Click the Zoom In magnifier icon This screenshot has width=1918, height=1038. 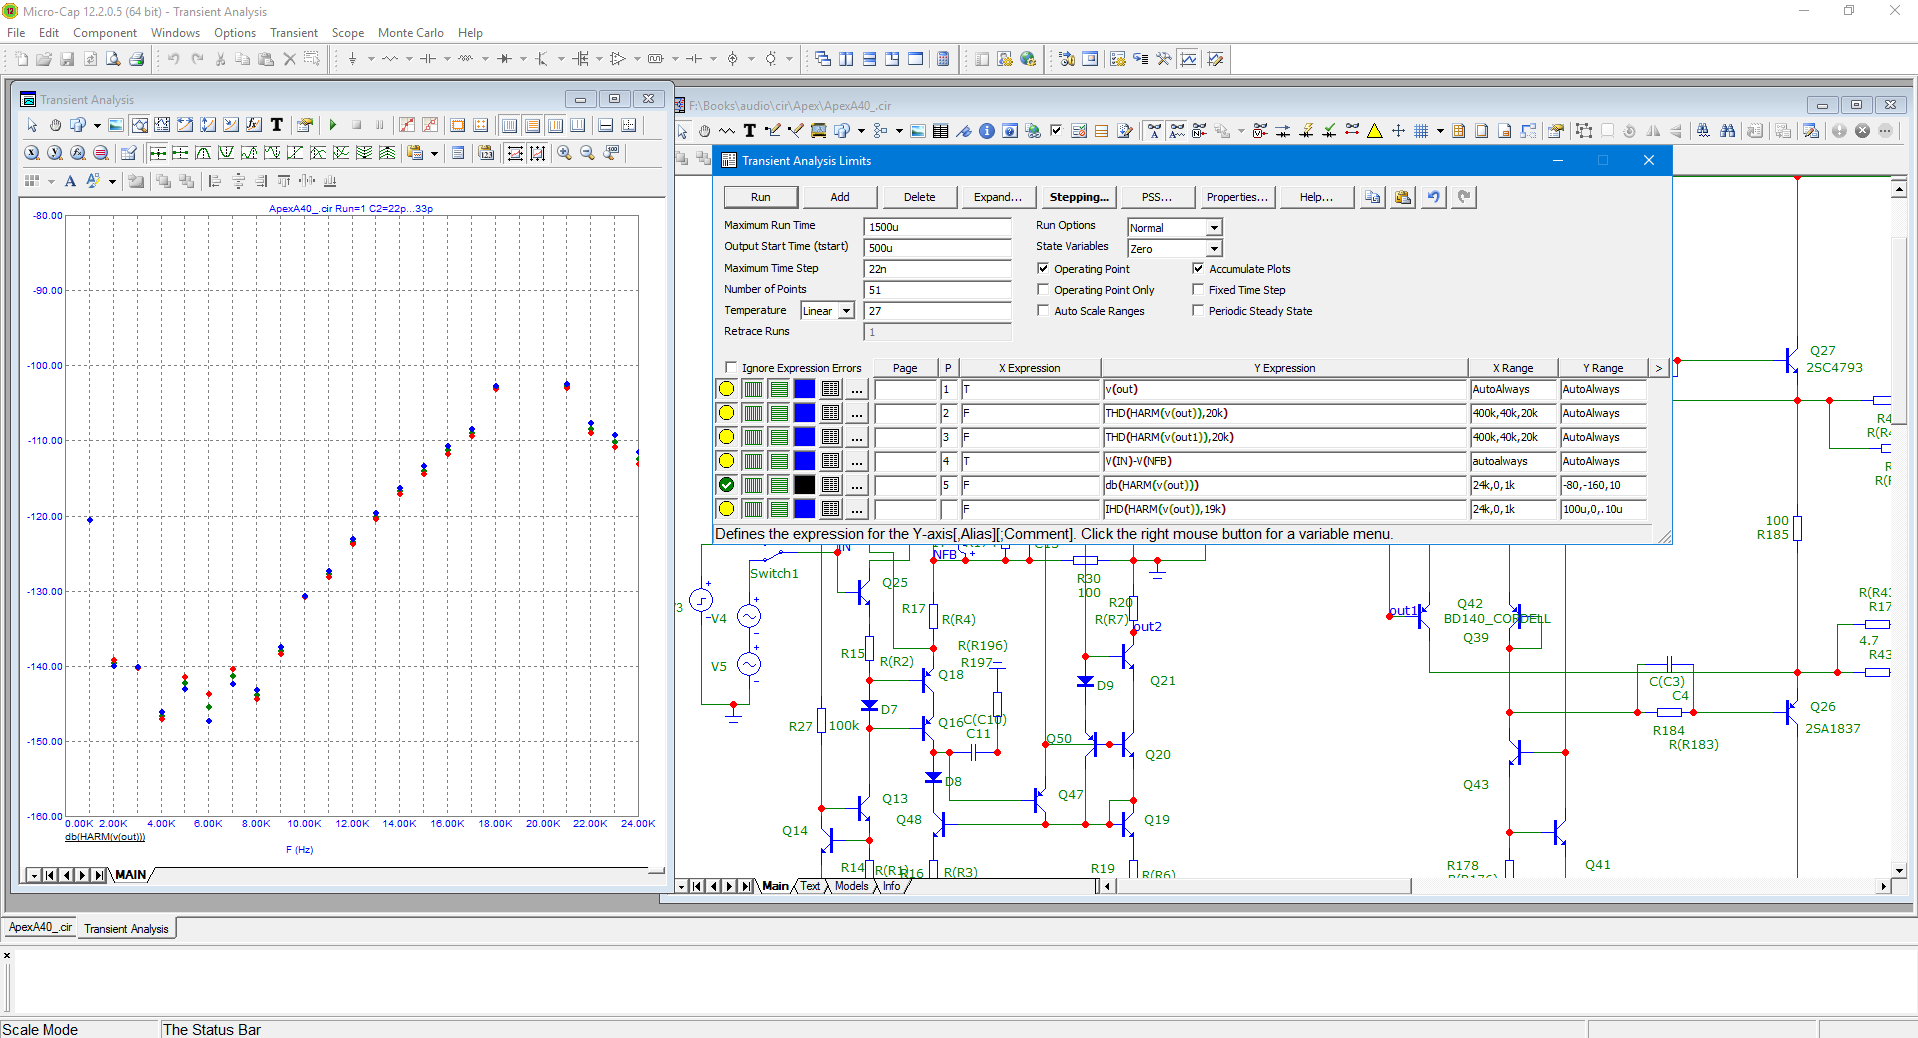coord(565,153)
